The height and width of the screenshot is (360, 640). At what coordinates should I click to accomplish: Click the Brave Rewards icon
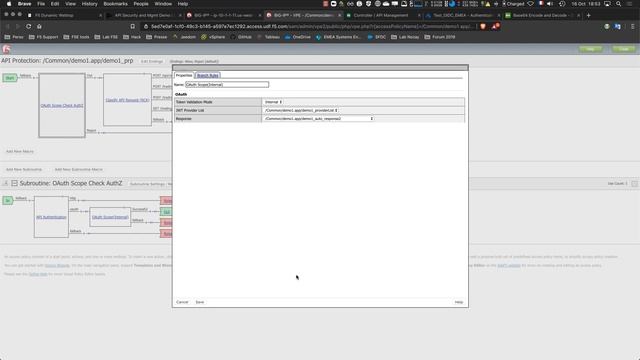pyautogui.click(x=495, y=26)
